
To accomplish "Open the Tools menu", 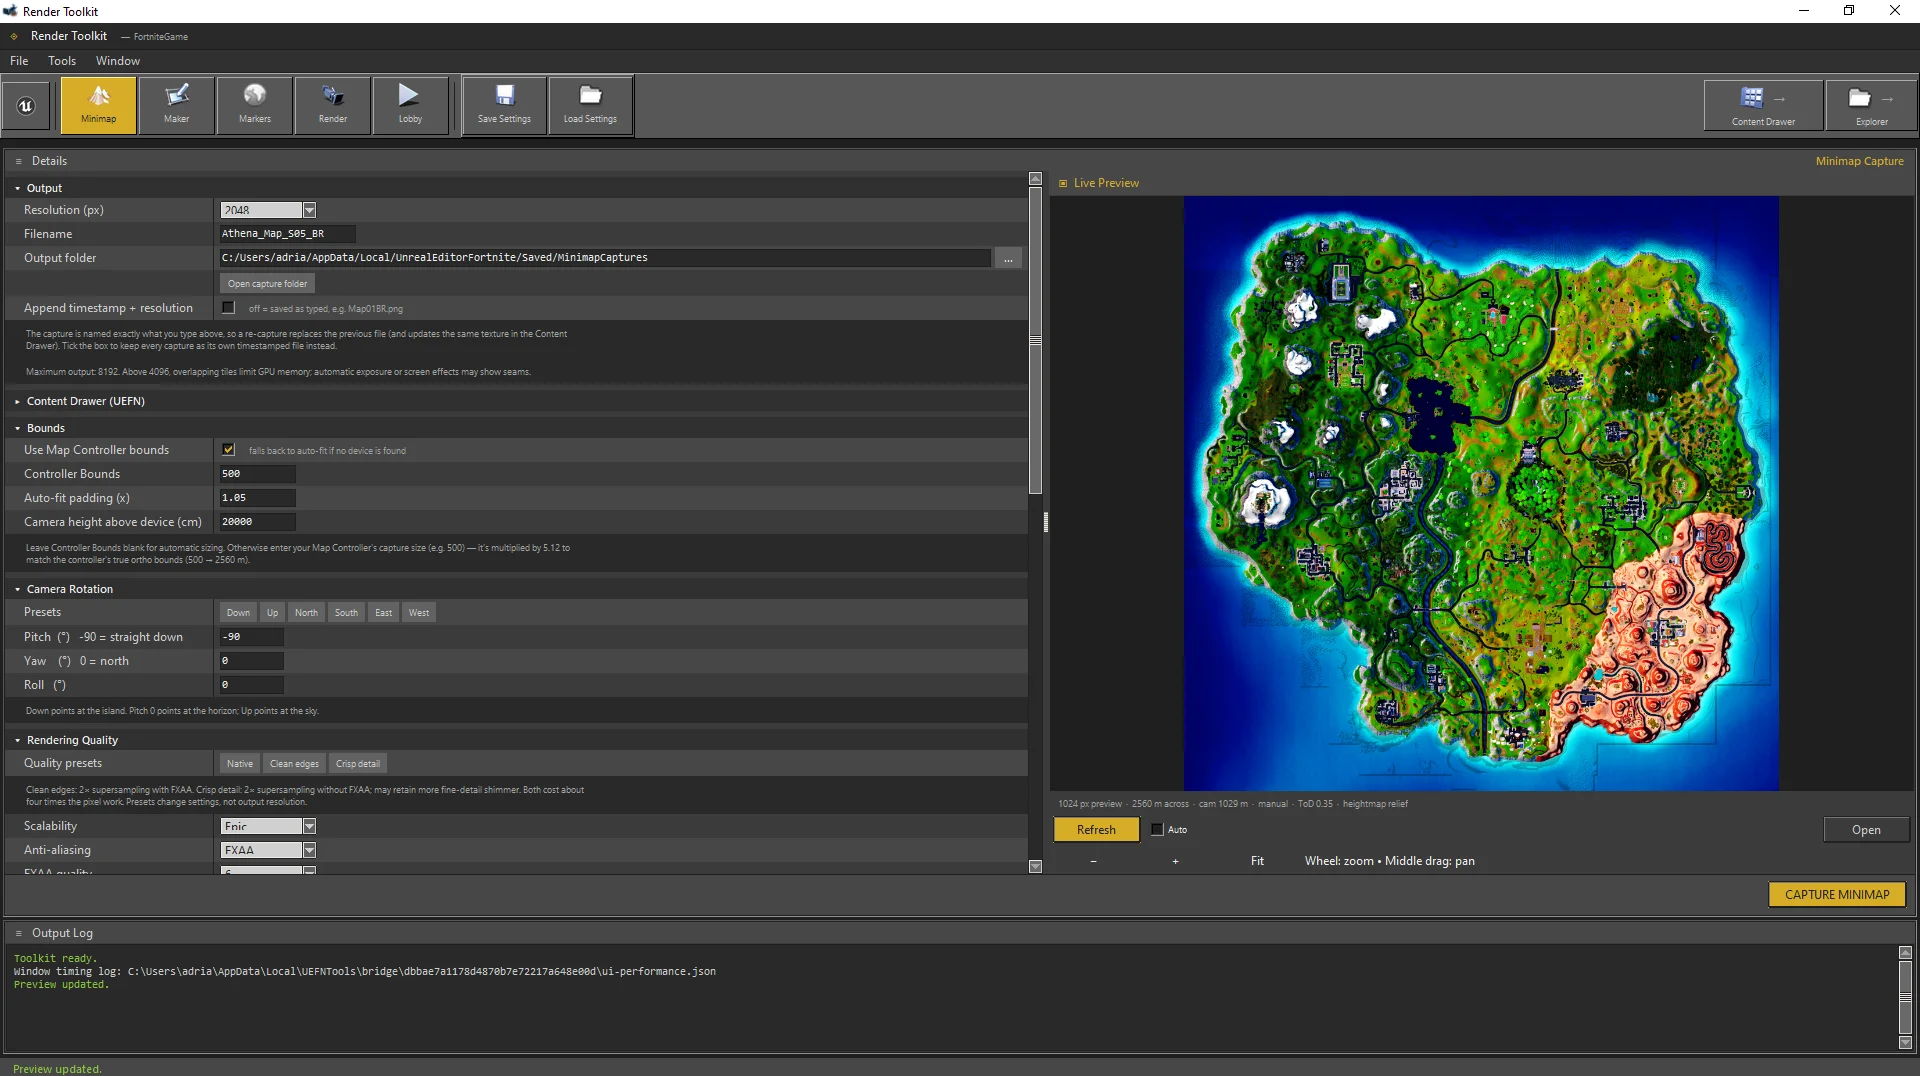I will pyautogui.click(x=62, y=61).
